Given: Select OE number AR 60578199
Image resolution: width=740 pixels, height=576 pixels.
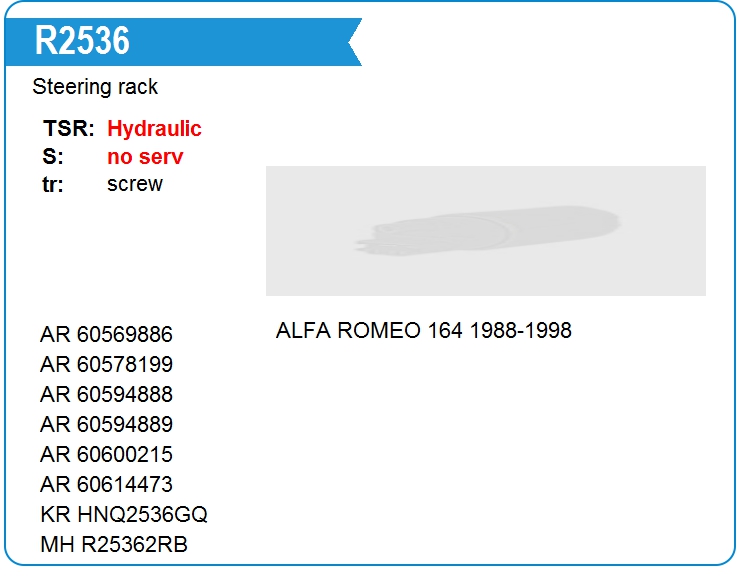Looking at the screenshot, I should (x=107, y=364).
